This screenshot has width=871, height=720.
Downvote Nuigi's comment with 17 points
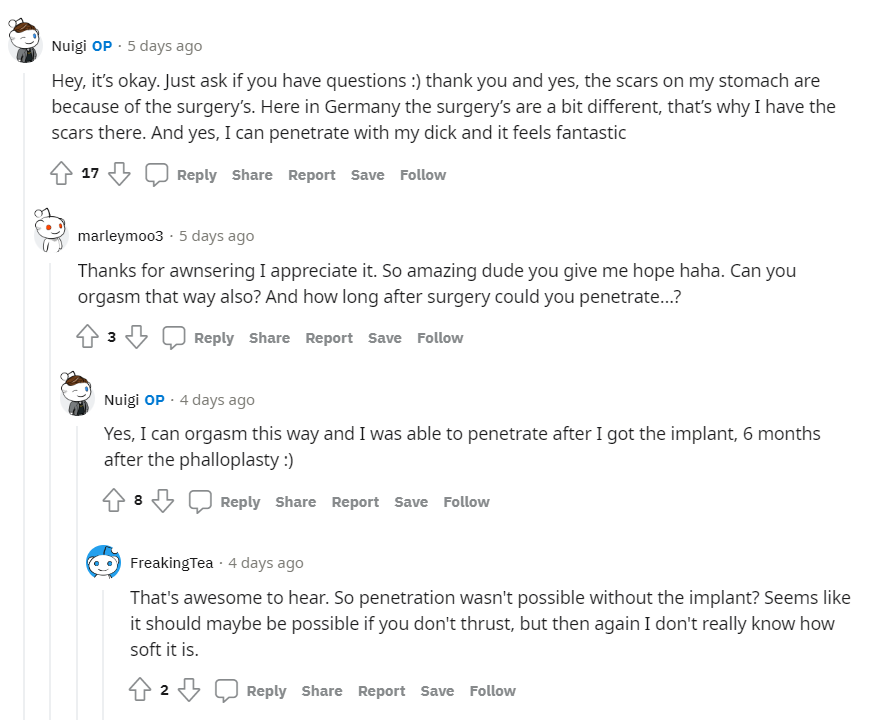pos(120,174)
